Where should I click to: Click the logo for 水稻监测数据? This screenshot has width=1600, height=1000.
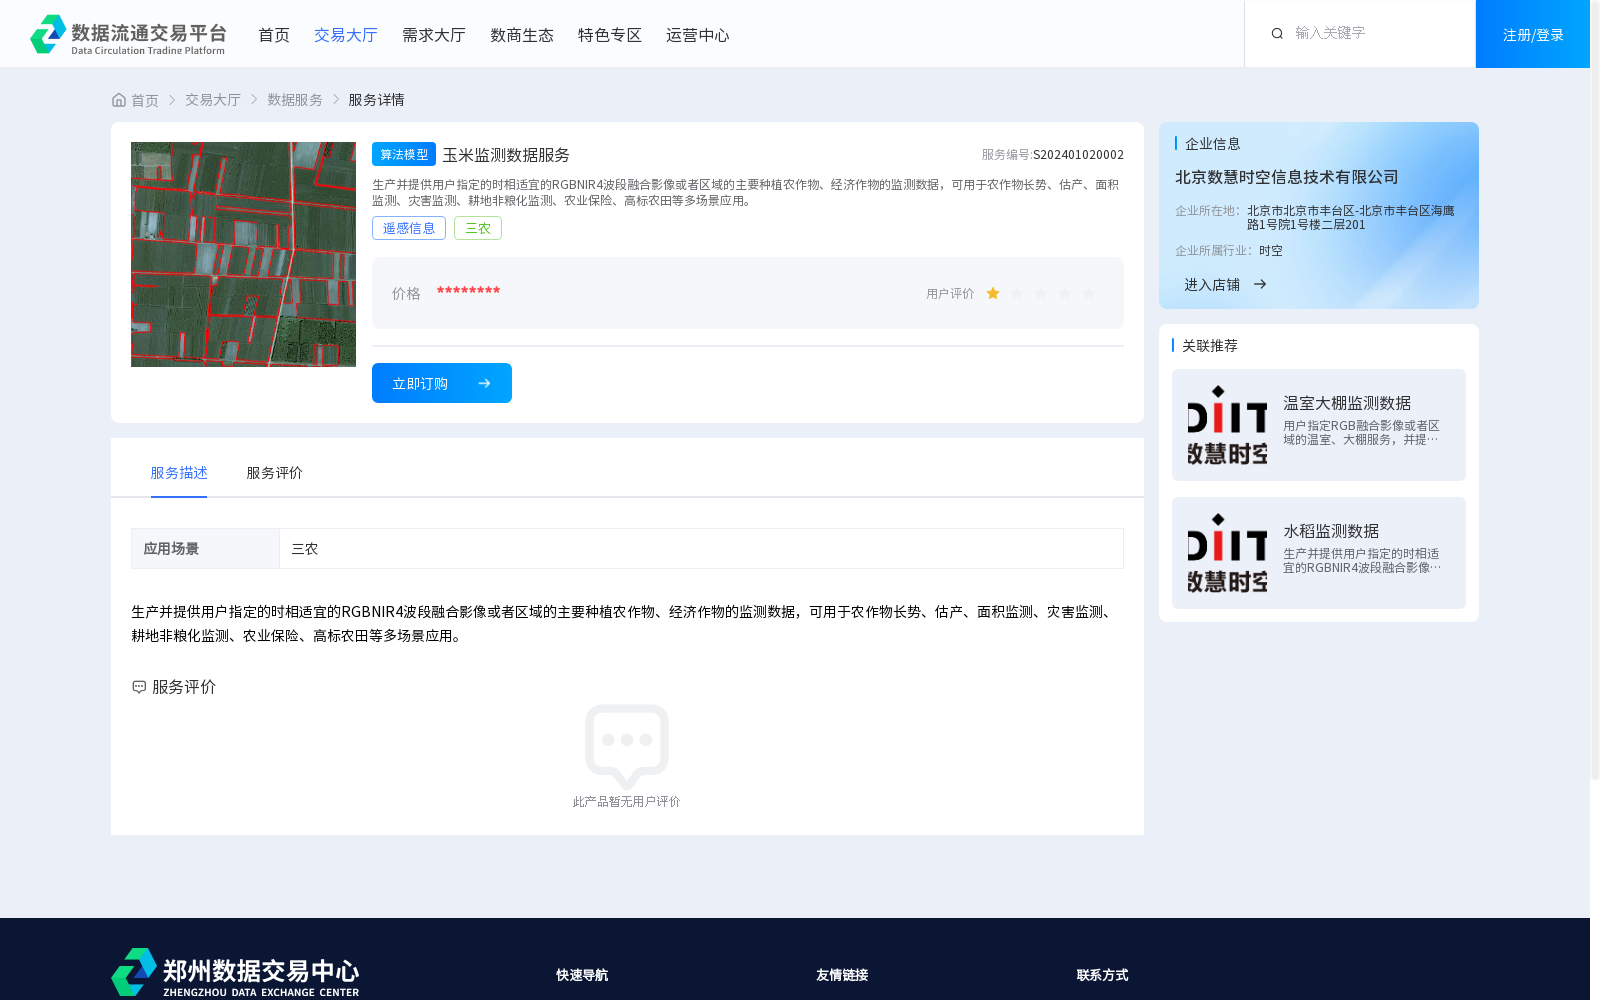pyautogui.click(x=1227, y=553)
